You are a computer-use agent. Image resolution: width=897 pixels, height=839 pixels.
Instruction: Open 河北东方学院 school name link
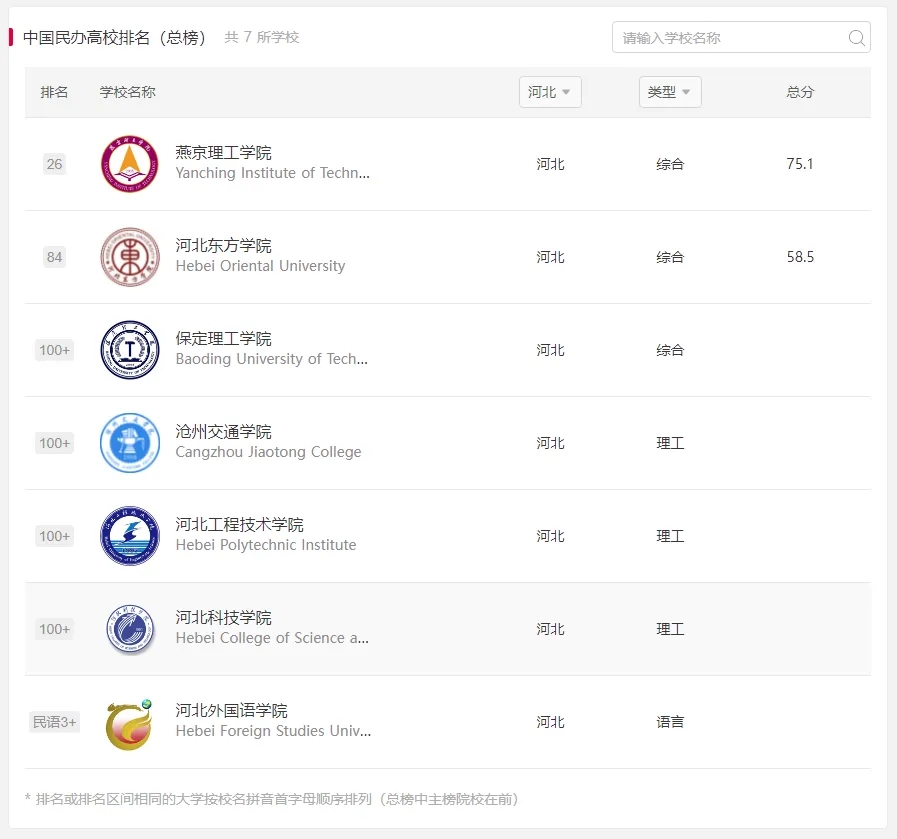[x=223, y=246]
